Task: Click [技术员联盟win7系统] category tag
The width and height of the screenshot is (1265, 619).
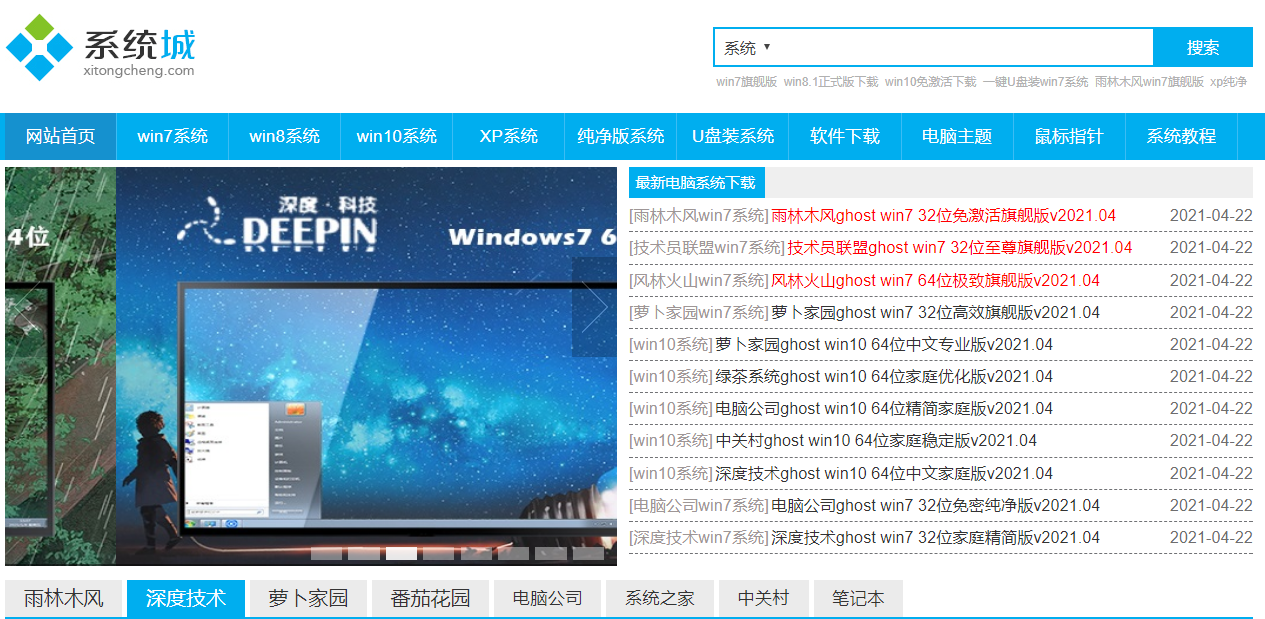Action: (x=707, y=248)
